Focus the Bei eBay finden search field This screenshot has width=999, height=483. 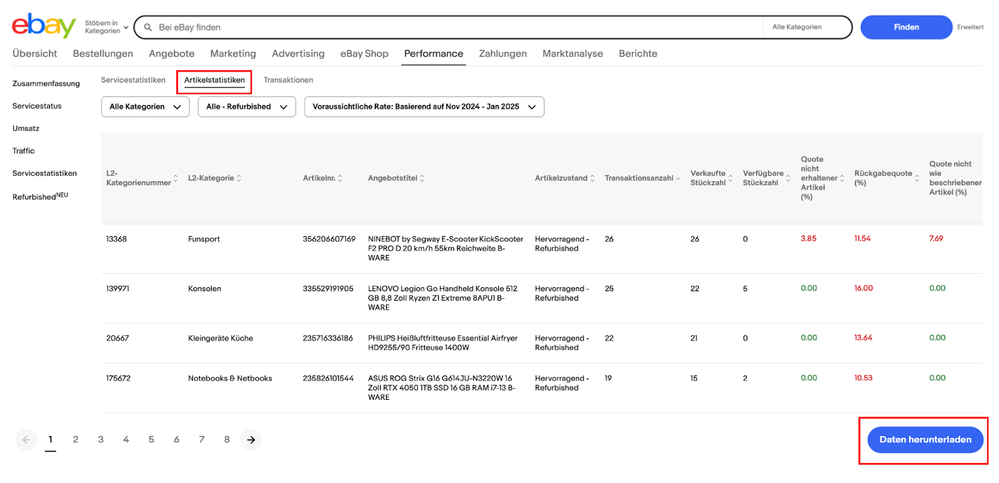point(450,27)
